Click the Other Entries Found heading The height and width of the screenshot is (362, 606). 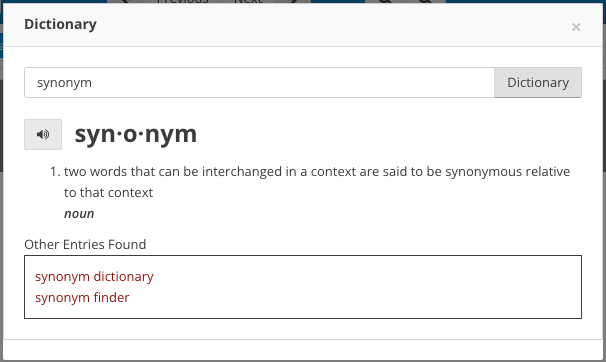click(x=85, y=245)
